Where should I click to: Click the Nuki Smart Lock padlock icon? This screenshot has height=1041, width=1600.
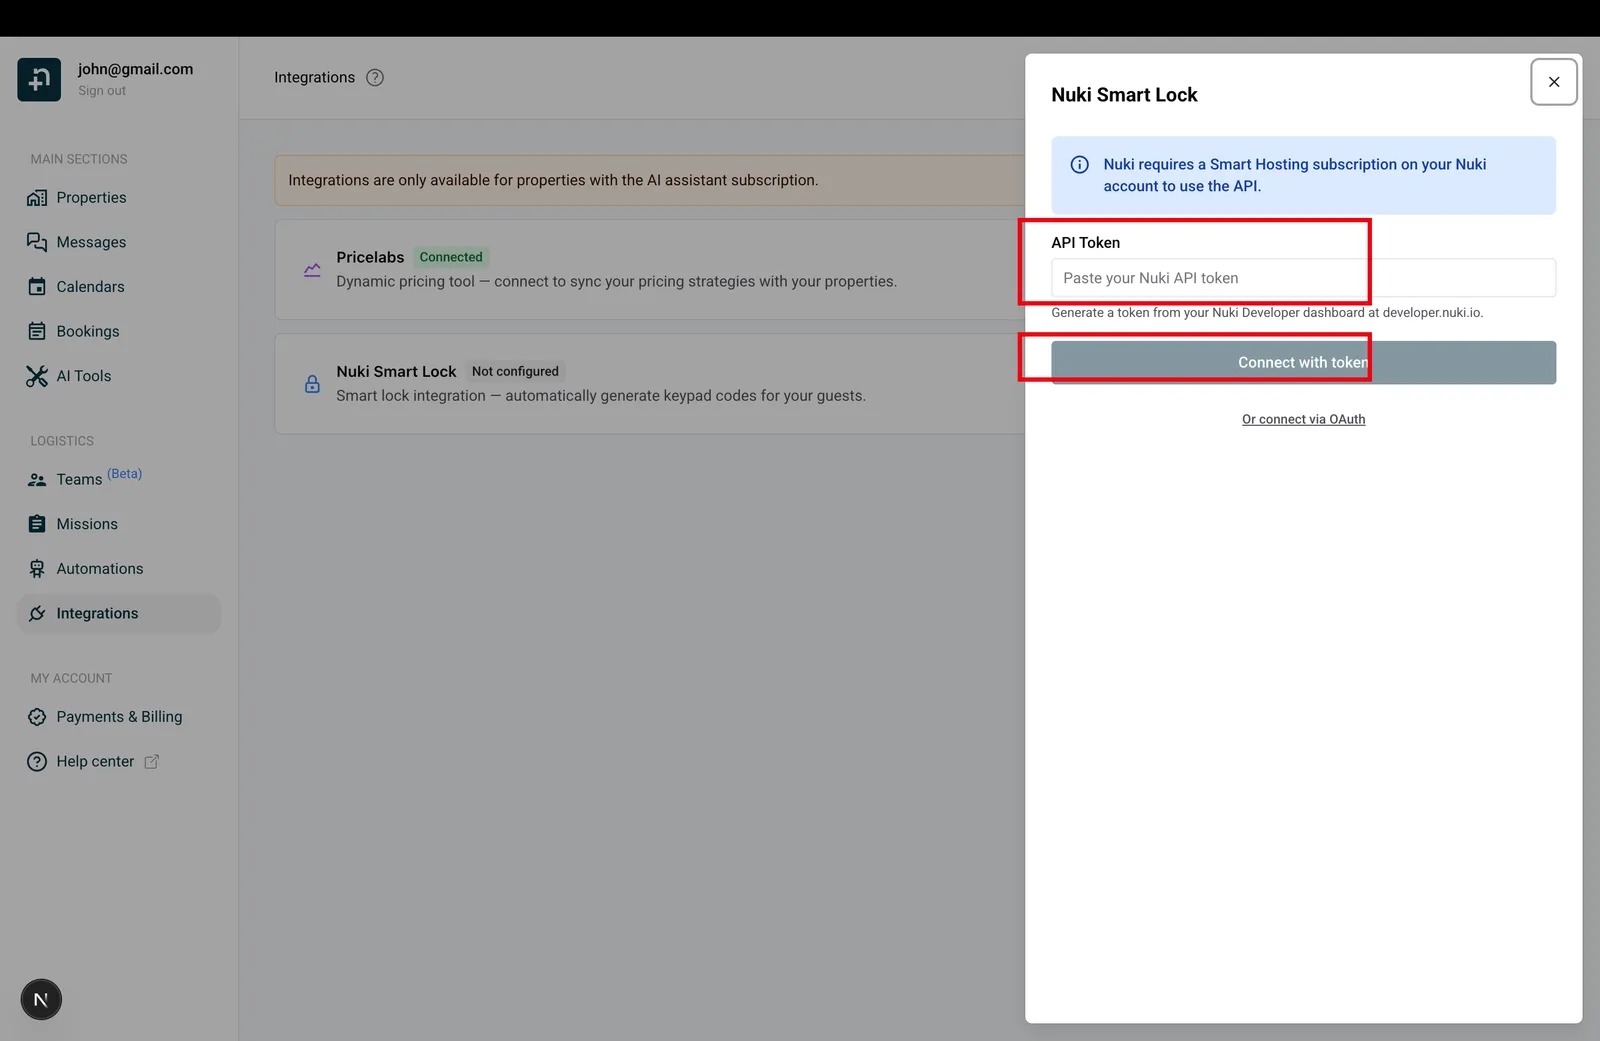(312, 384)
